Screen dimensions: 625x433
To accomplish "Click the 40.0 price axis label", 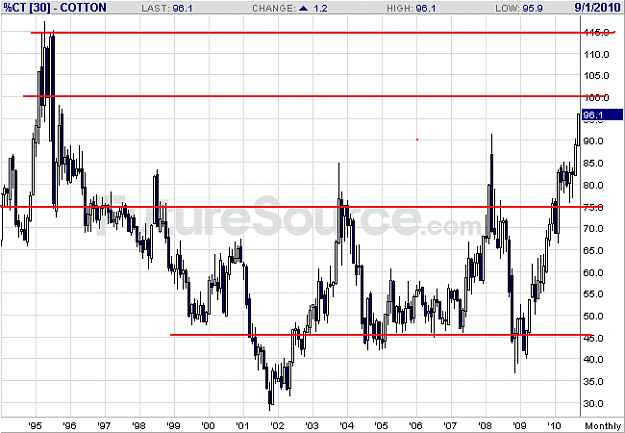I will (x=596, y=360).
